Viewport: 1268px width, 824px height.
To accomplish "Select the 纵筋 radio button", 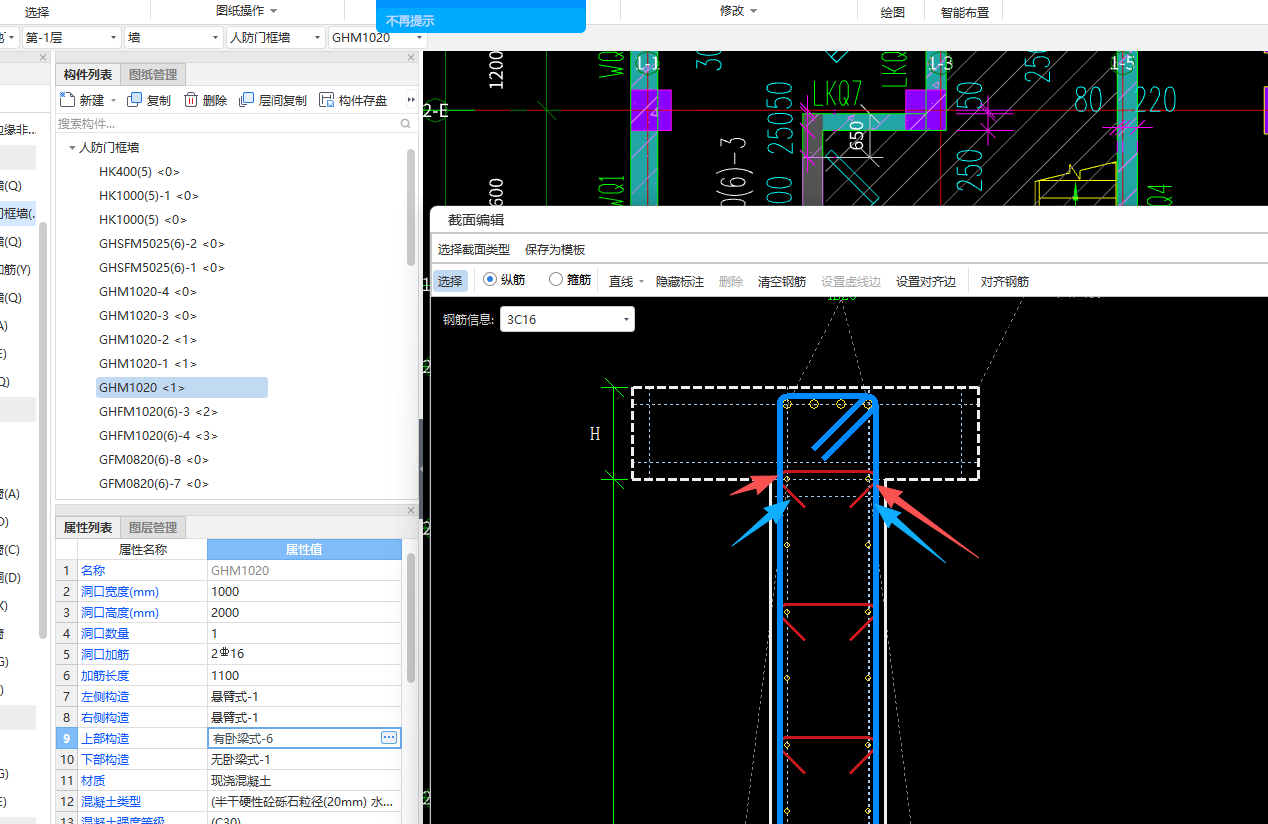I will (x=490, y=280).
